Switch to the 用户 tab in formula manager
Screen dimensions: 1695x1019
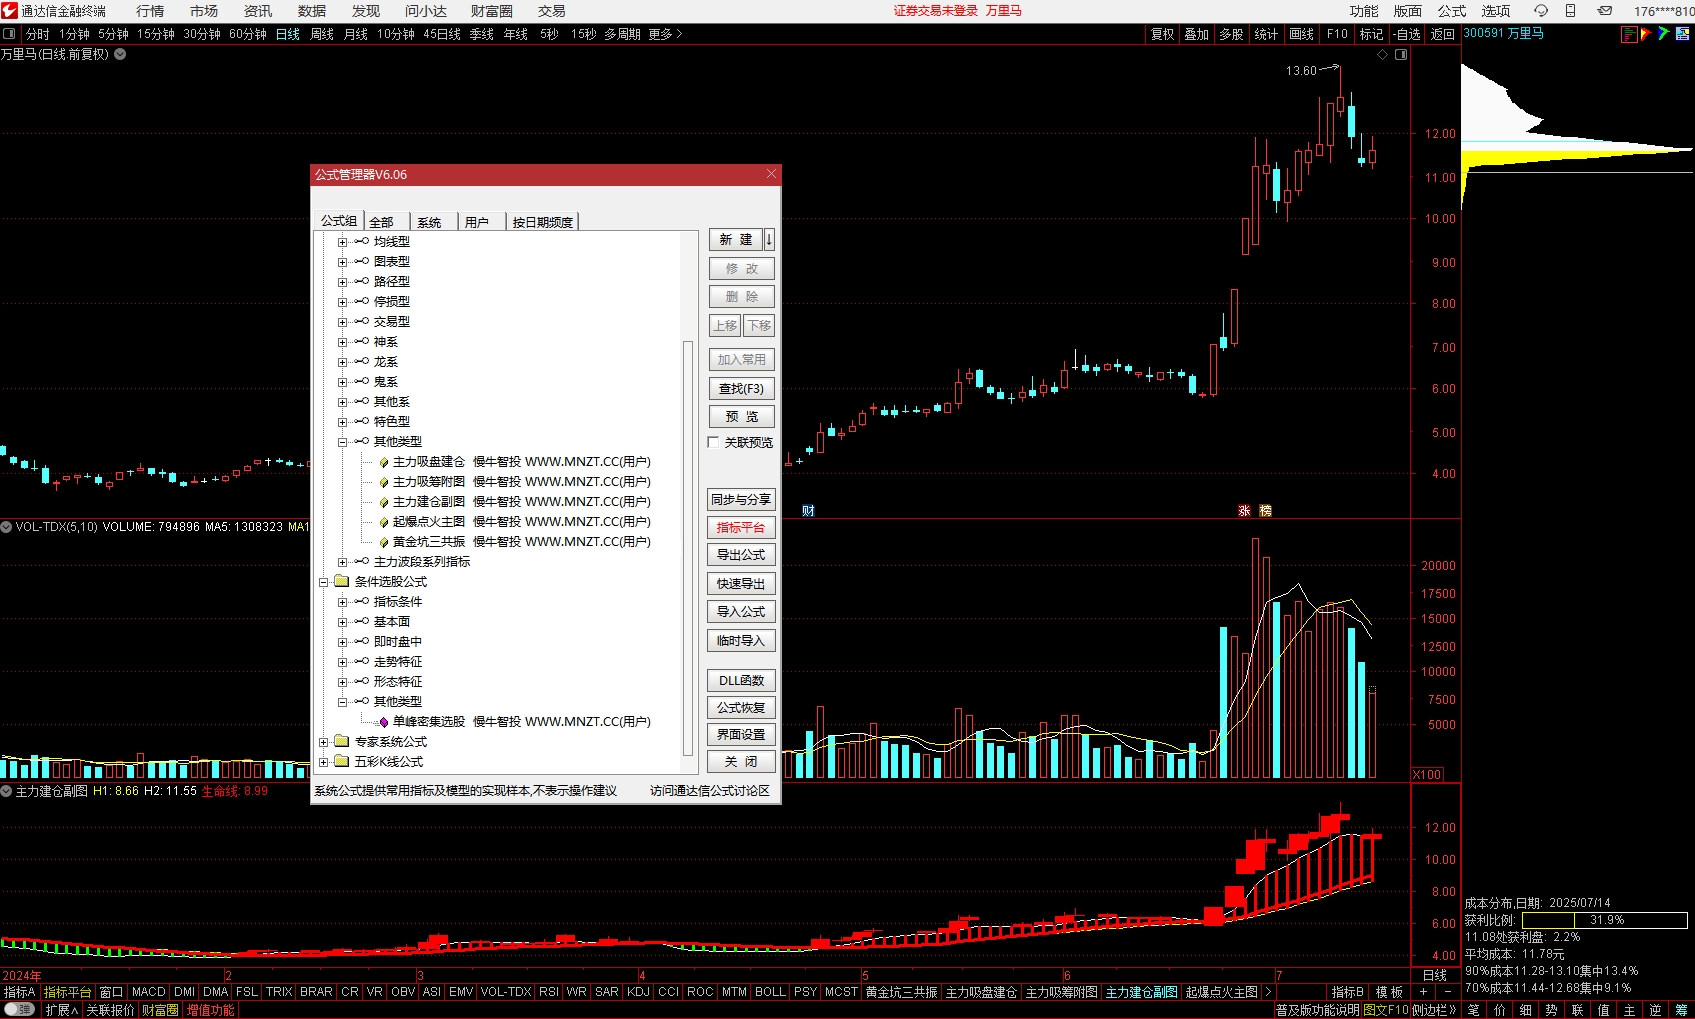477,222
